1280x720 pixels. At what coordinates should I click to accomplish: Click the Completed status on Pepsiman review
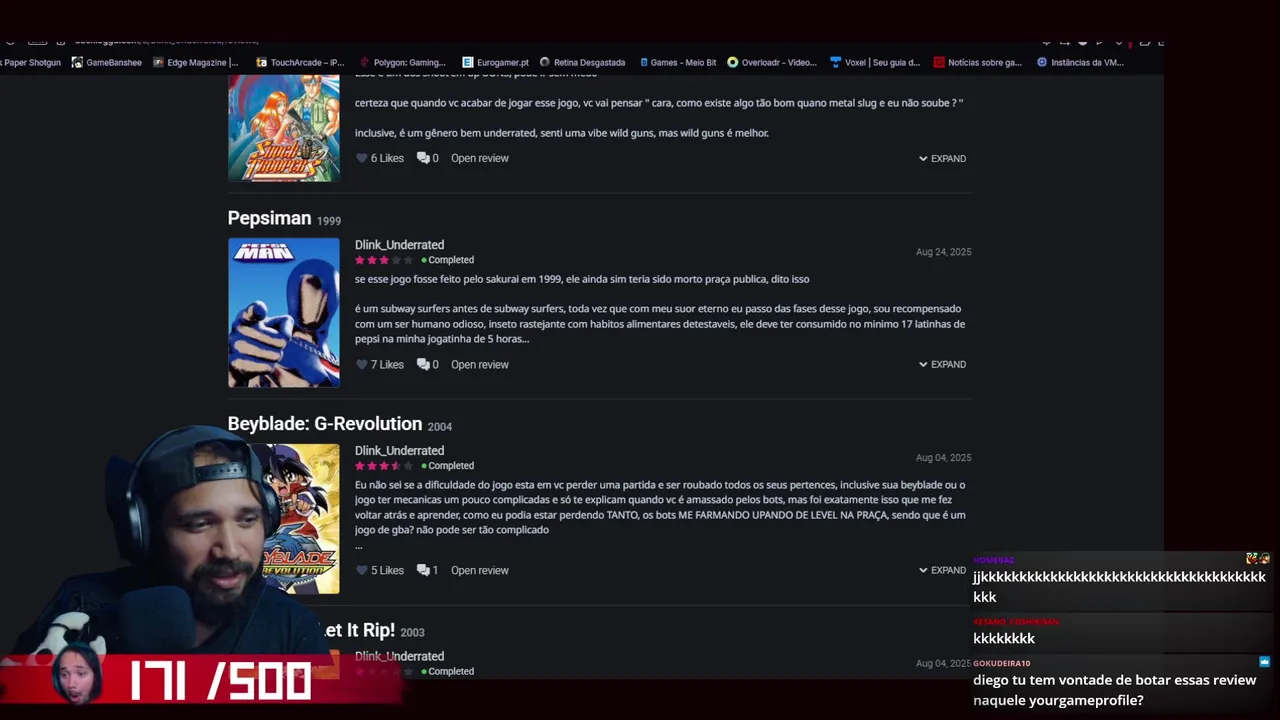click(448, 260)
